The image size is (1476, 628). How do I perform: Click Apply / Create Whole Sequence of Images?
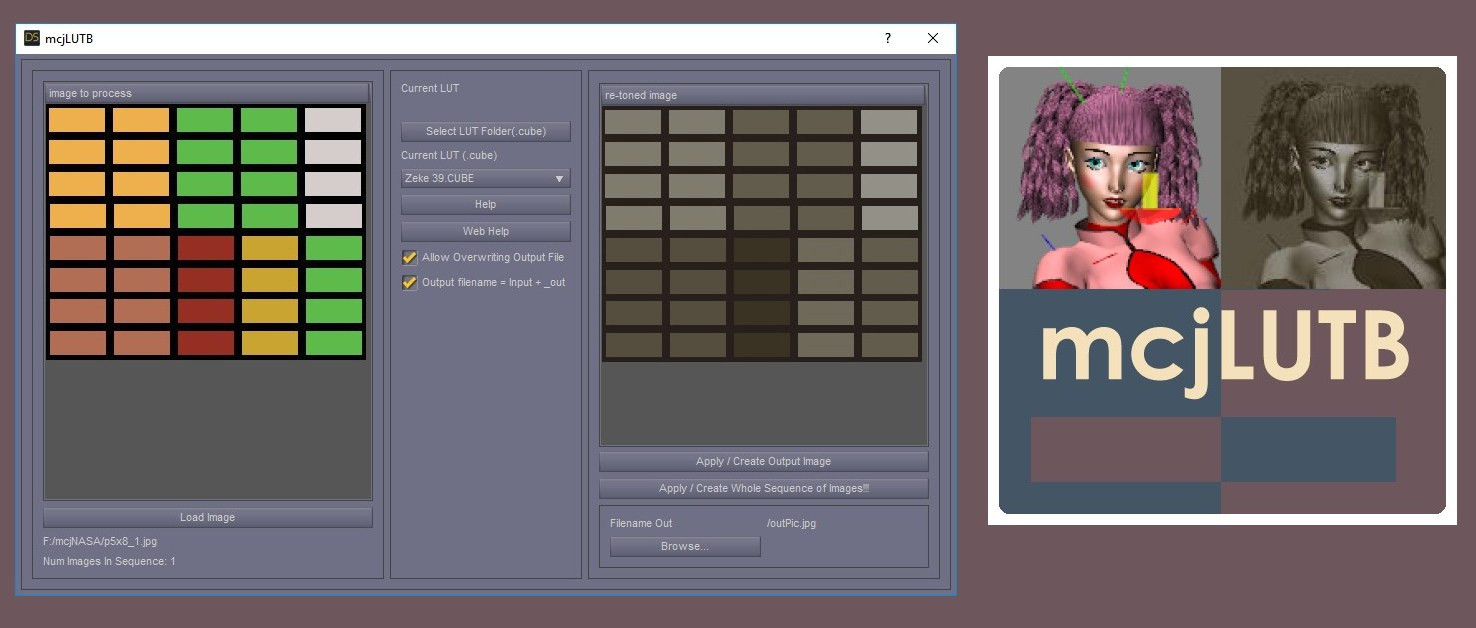(x=764, y=488)
